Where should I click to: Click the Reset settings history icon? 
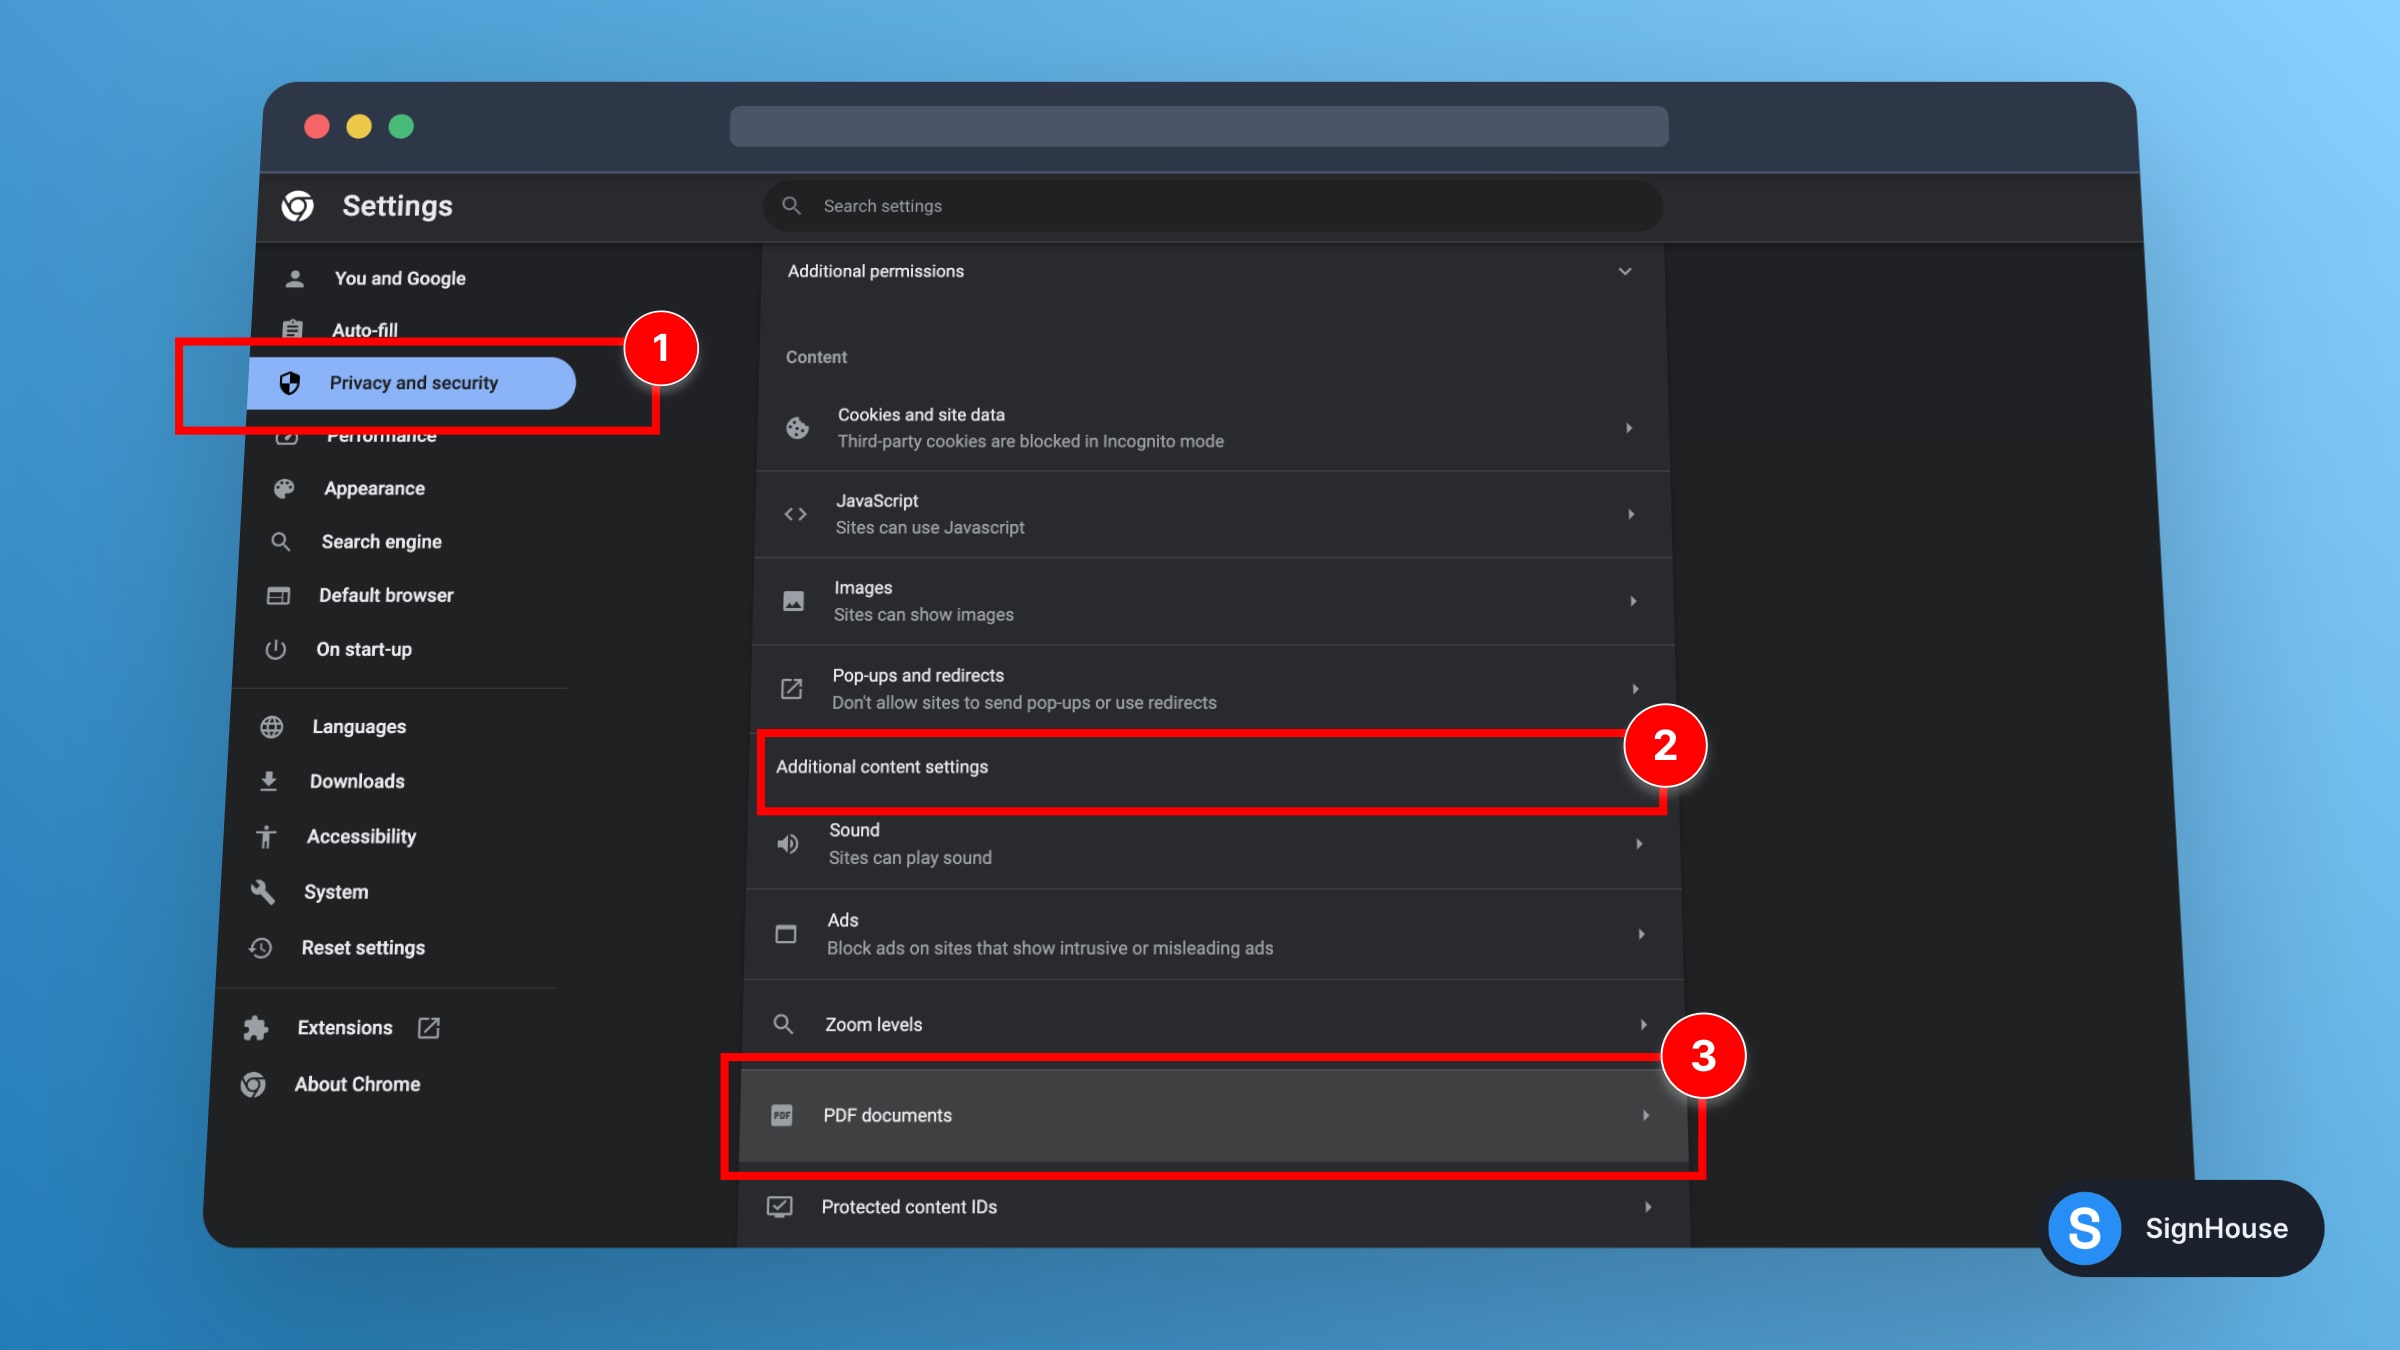[x=260, y=947]
